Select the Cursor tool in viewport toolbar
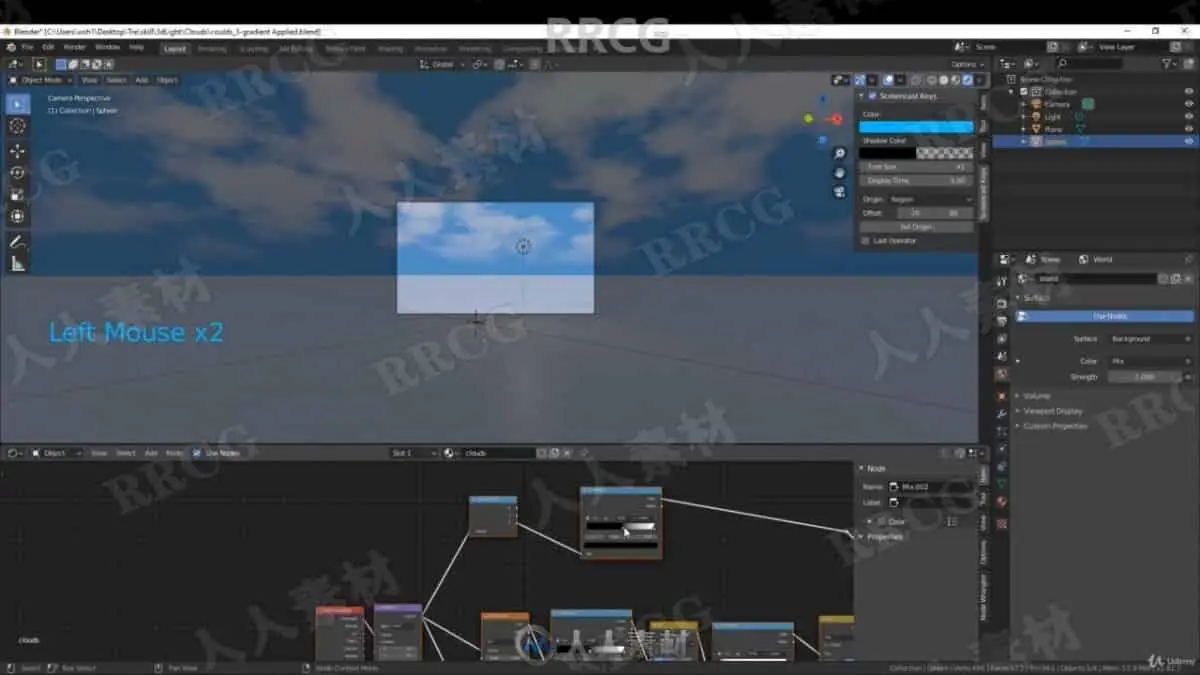Image resolution: width=1200 pixels, height=675 pixels. pyautogui.click(x=18, y=126)
